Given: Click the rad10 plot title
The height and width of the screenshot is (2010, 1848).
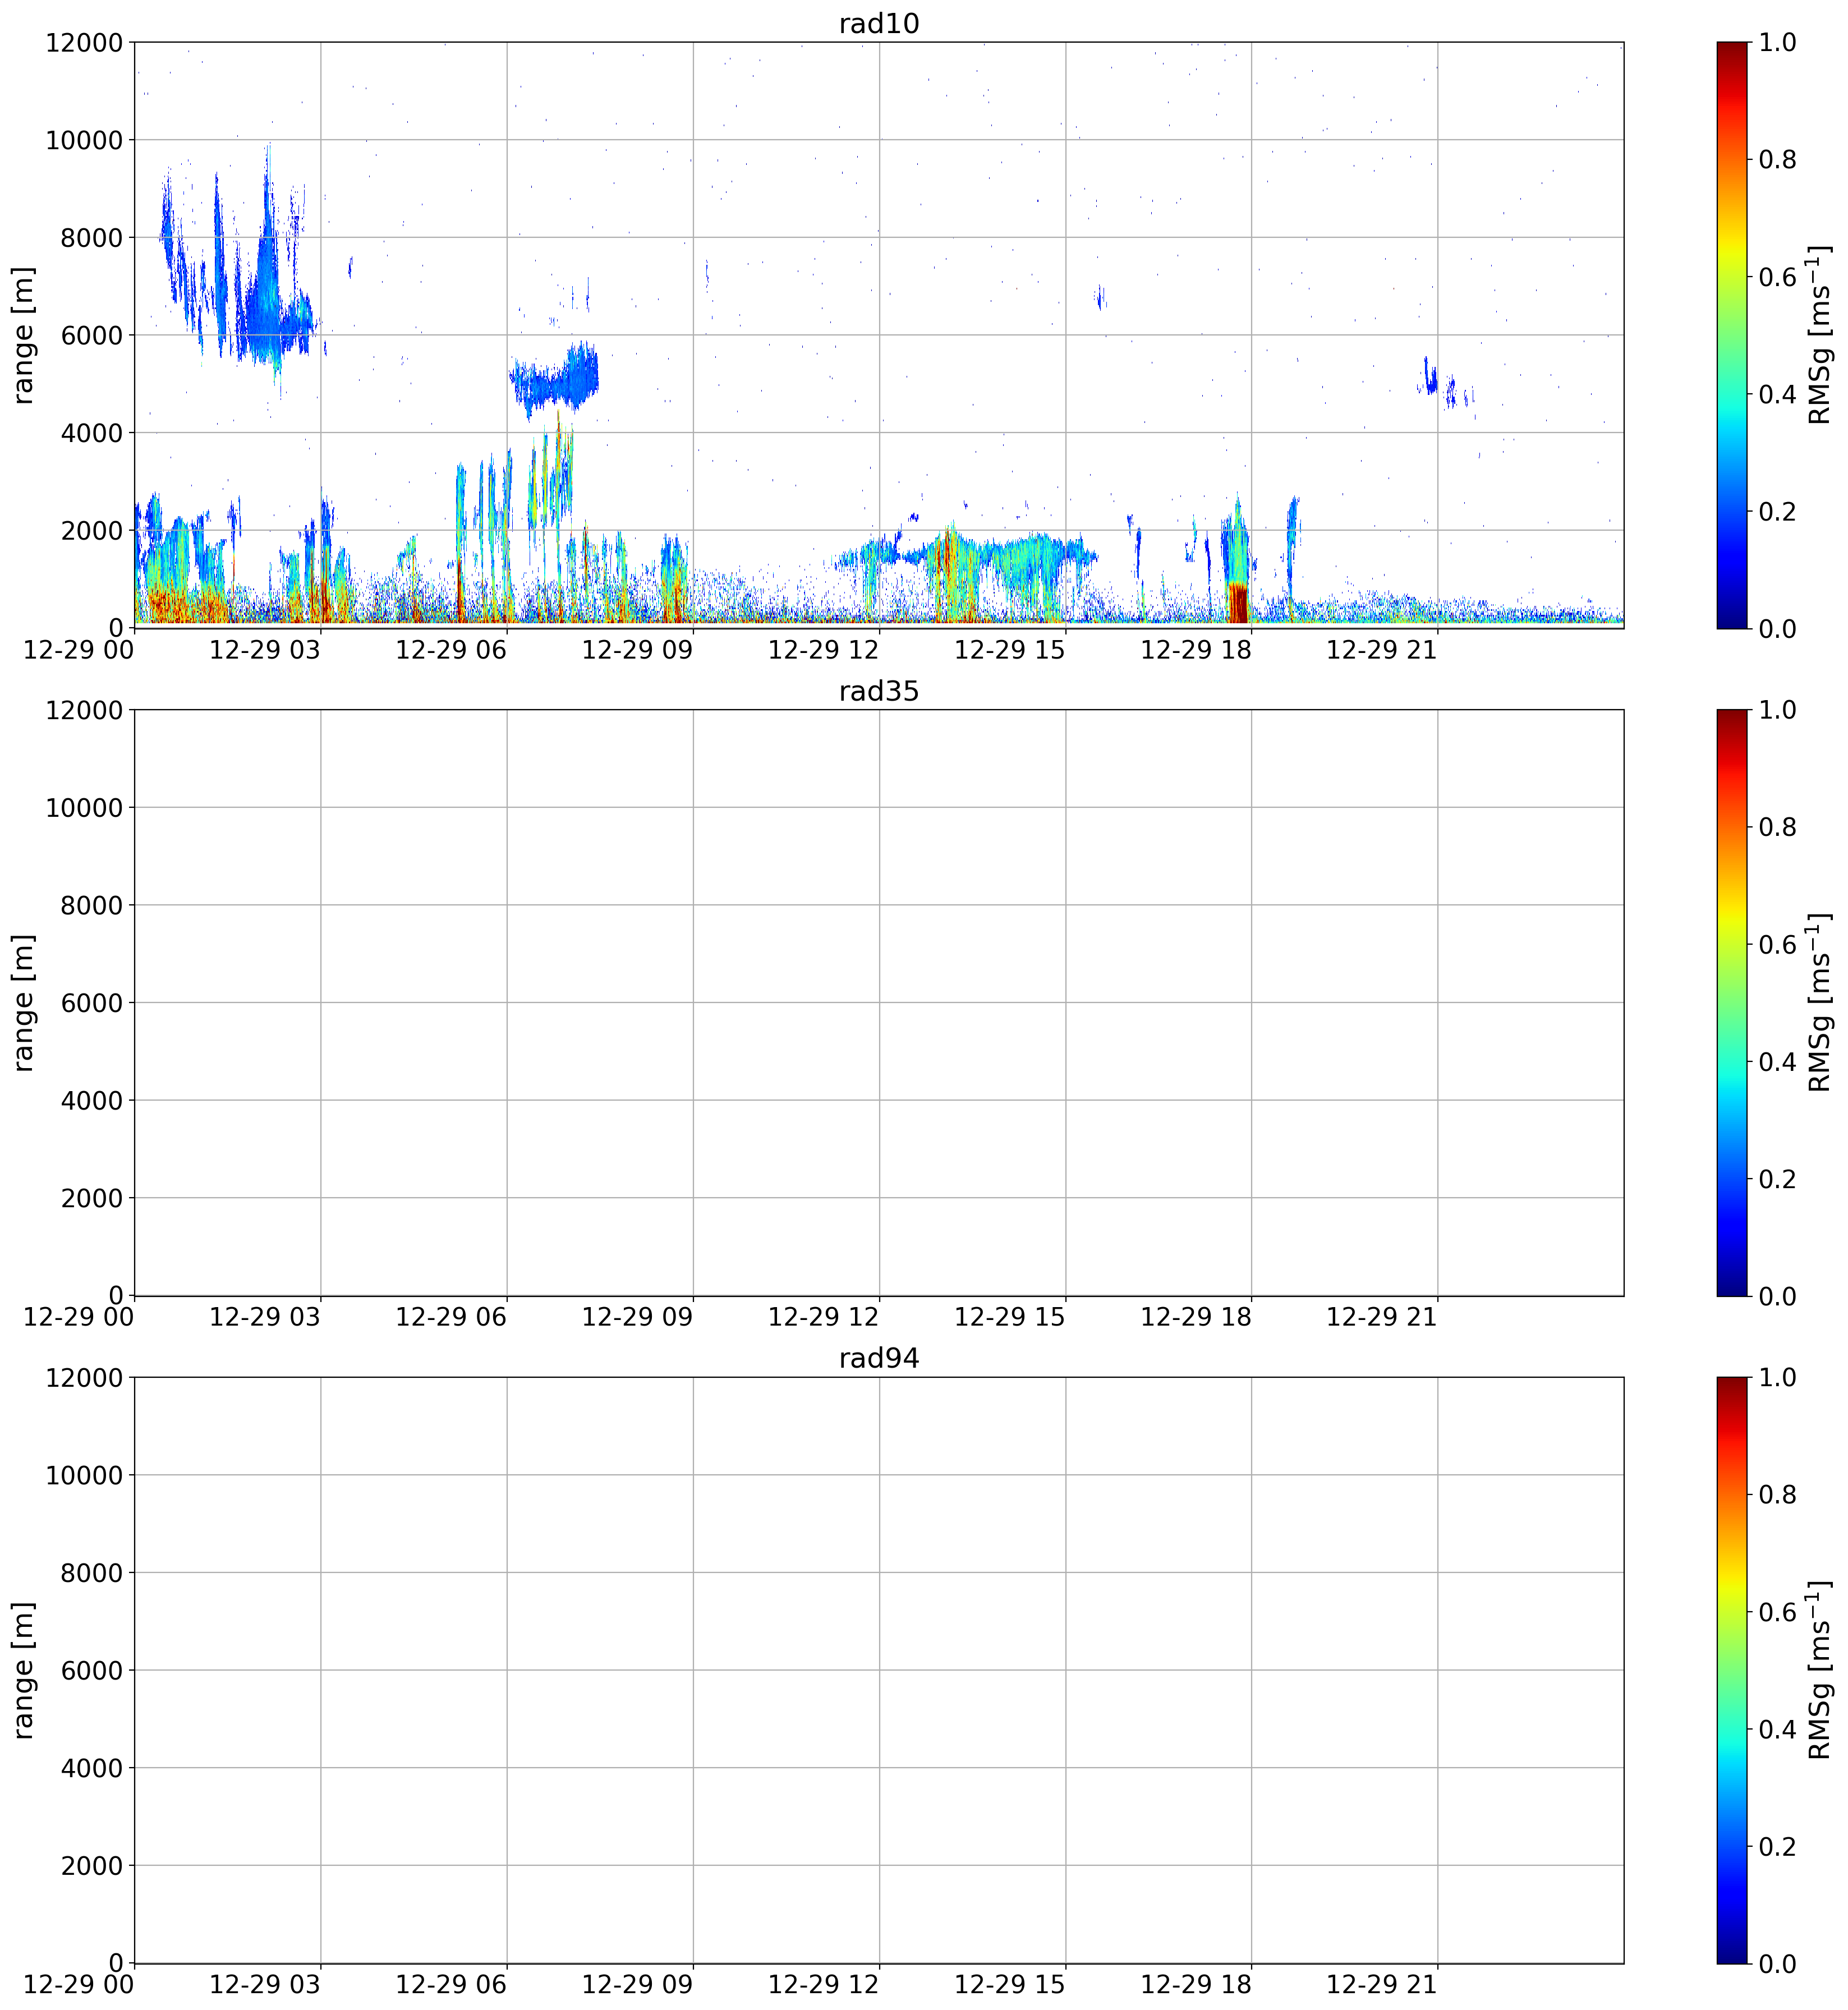Looking at the screenshot, I should click(x=878, y=23).
